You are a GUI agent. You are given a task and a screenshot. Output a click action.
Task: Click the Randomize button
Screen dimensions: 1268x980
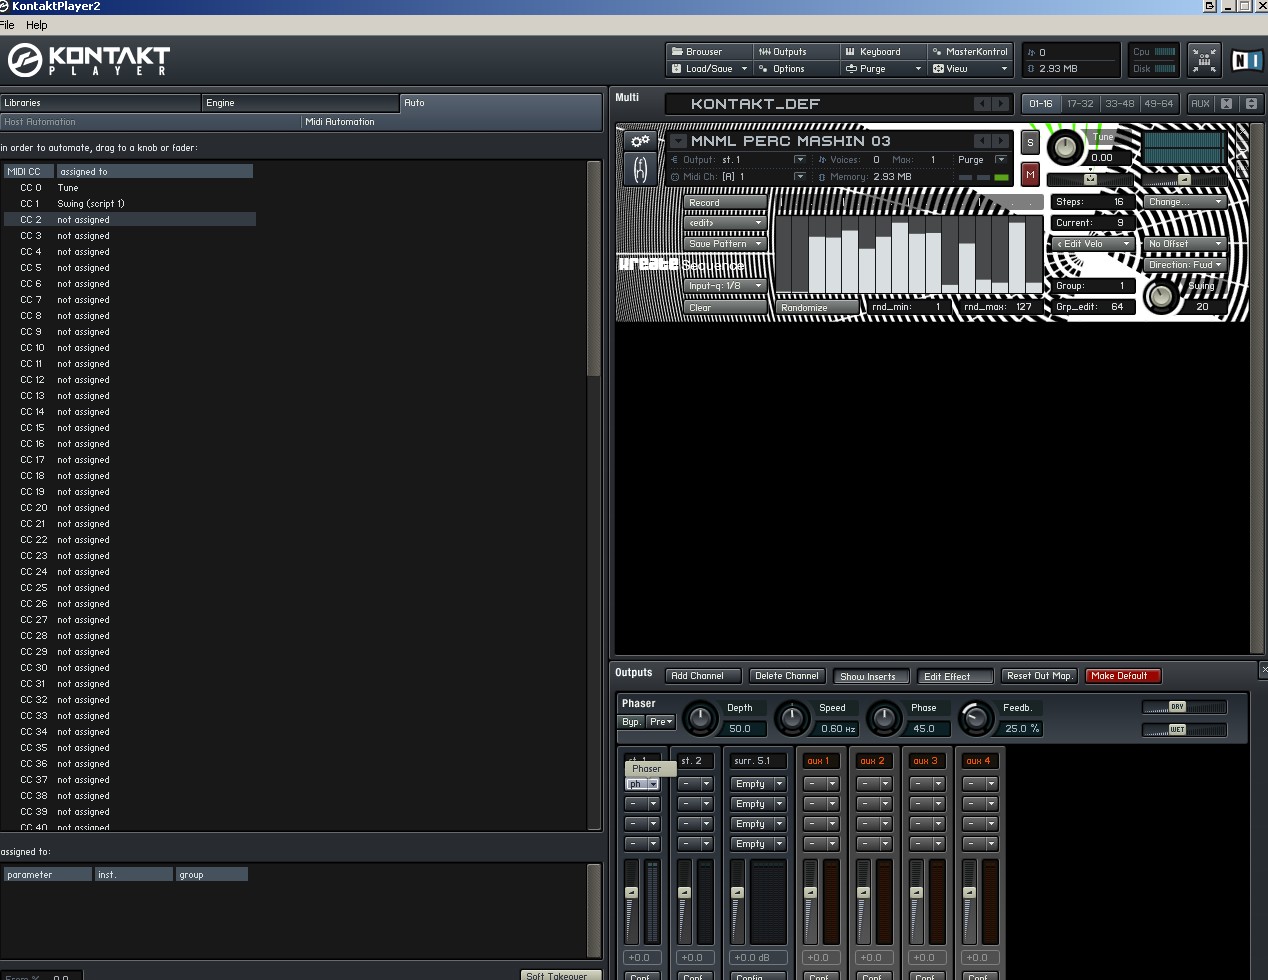click(x=817, y=308)
